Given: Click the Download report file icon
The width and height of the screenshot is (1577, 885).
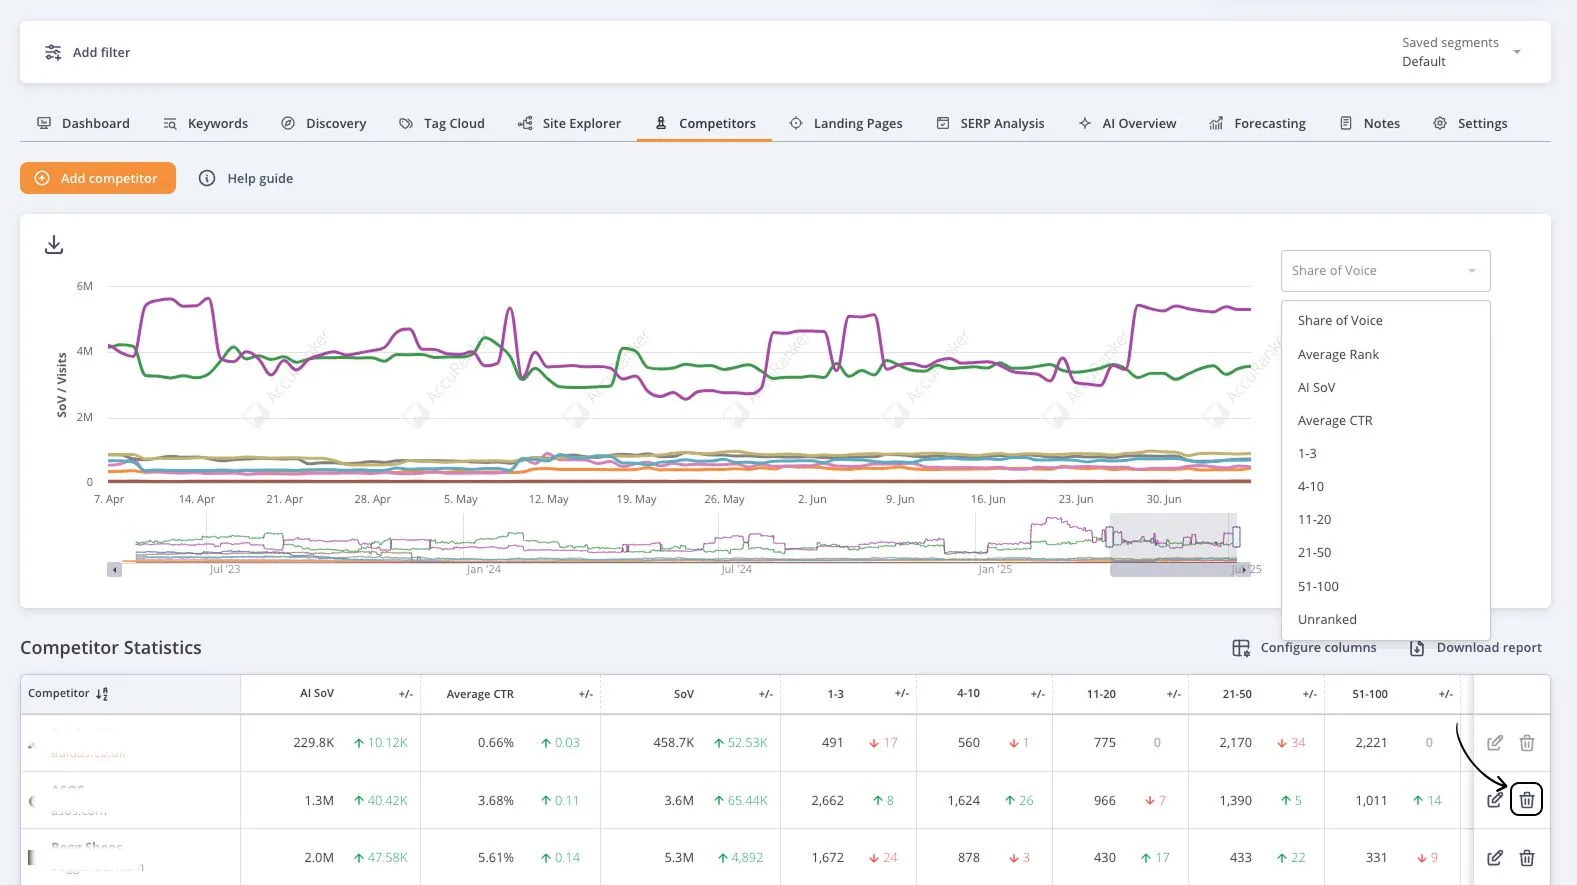Looking at the screenshot, I should click(1417, 648).
